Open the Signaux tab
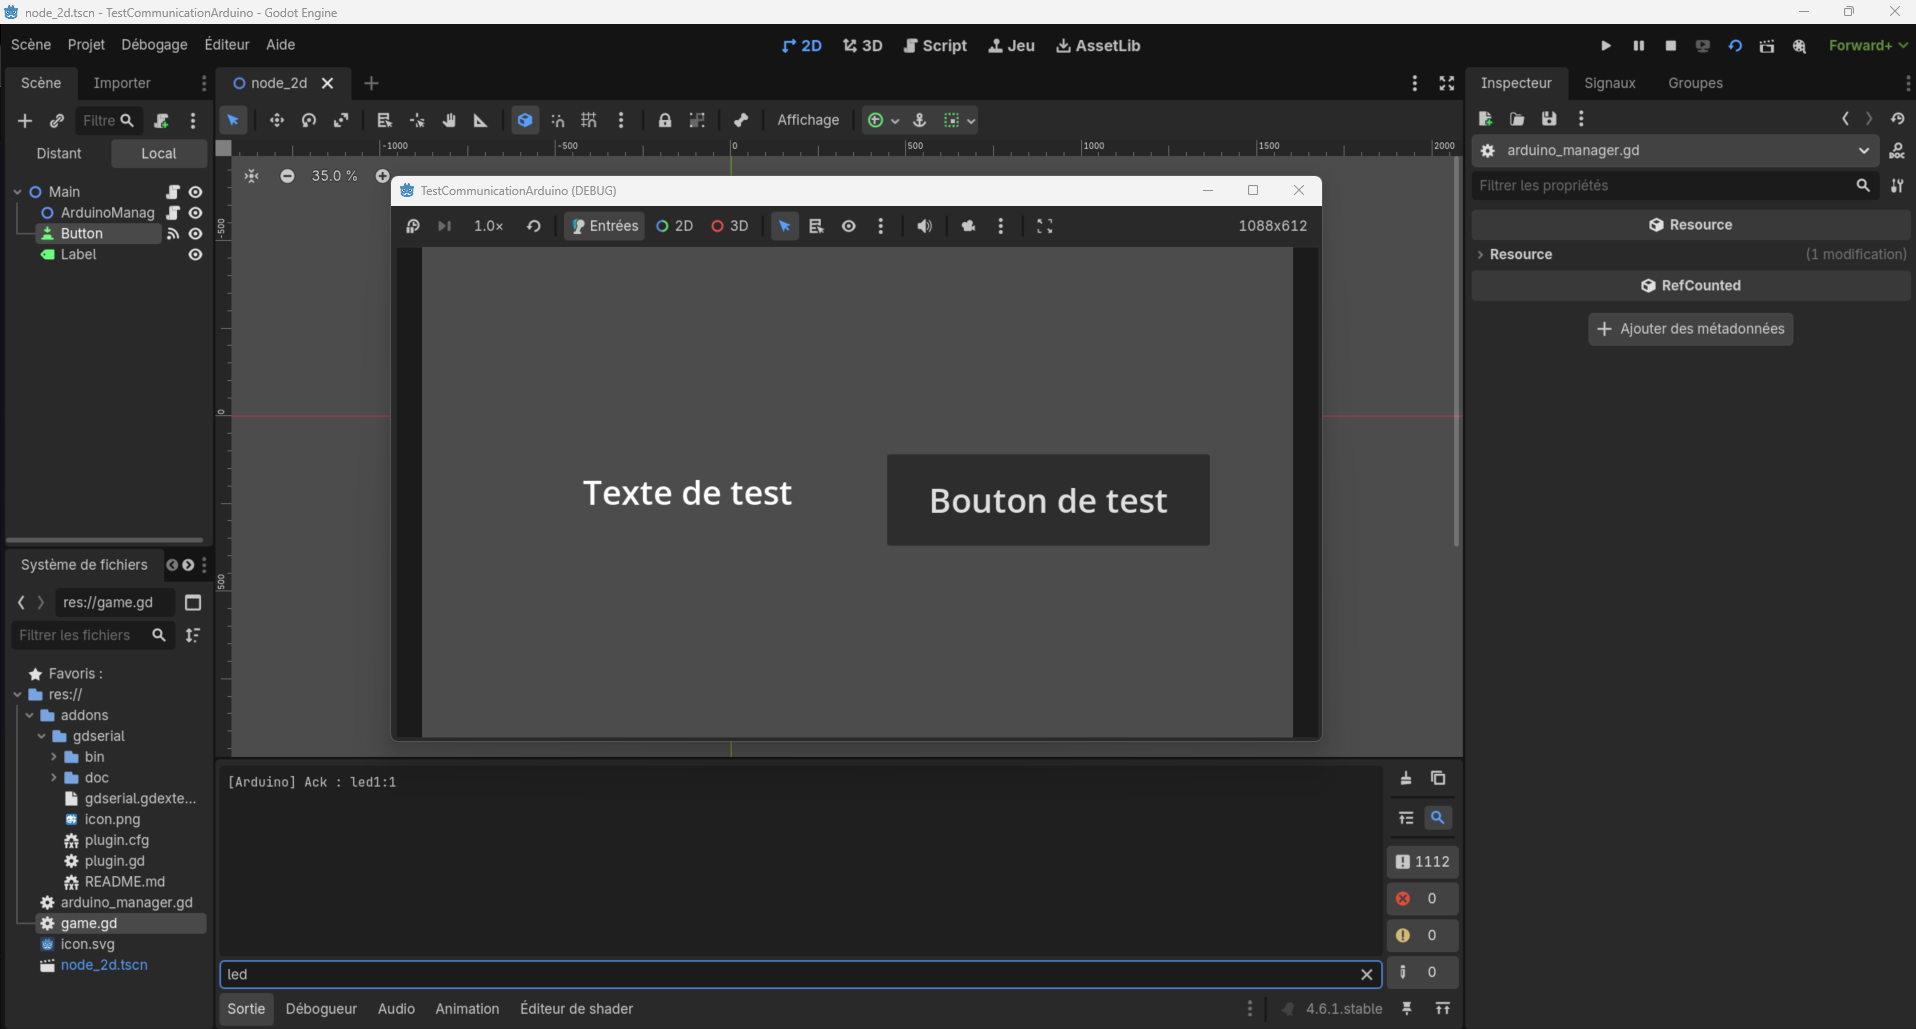 (x=1610, y=83)
